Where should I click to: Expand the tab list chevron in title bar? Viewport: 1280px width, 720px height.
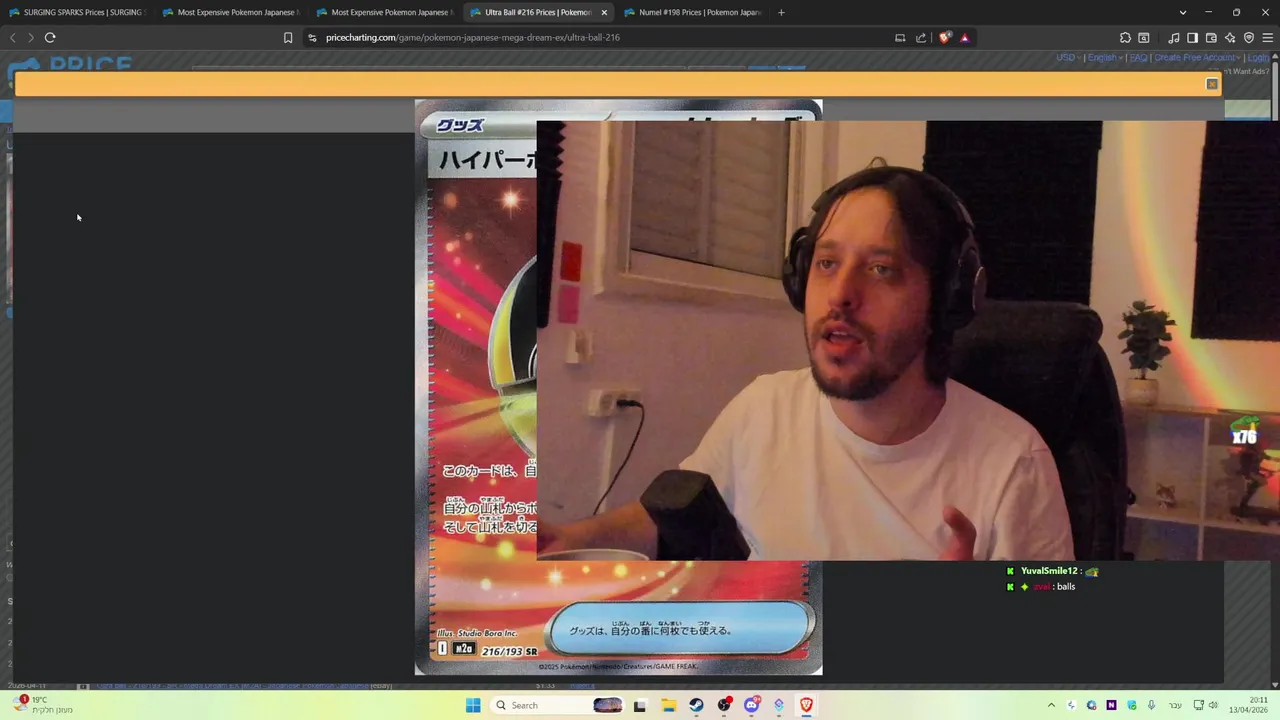(1183, 12)
